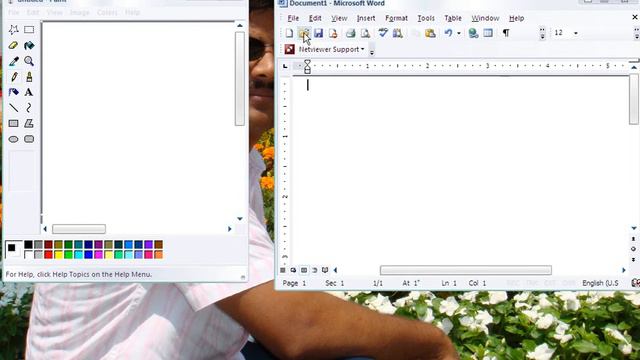The height and width of the screenshot is (360, 640).
Task: Run Spelling and Grammar check in Word
Action: click(383, 33)
